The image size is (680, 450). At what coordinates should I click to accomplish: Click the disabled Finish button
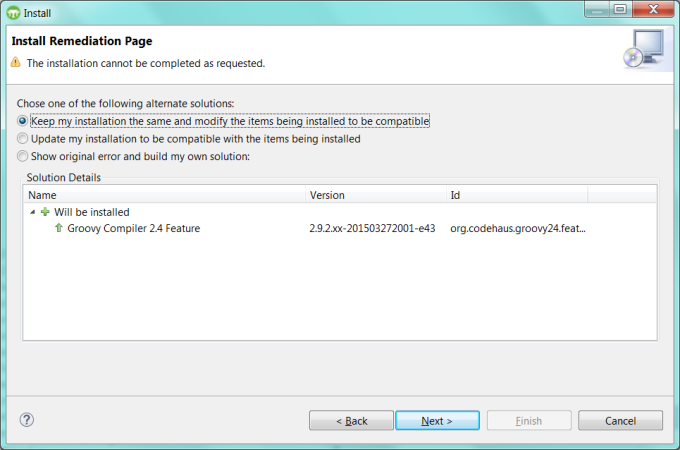pyautogui.click(x=529, y=421)
